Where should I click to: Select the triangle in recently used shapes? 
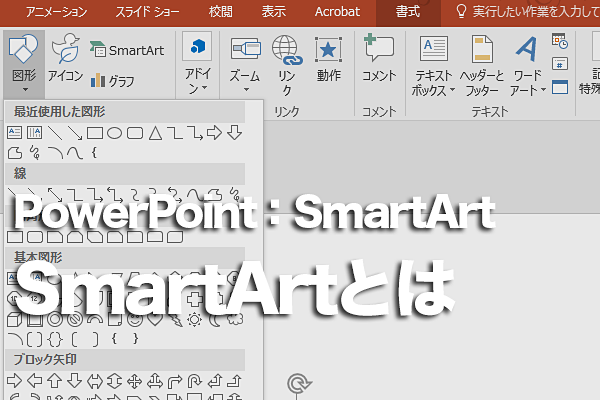click(155, 133)
